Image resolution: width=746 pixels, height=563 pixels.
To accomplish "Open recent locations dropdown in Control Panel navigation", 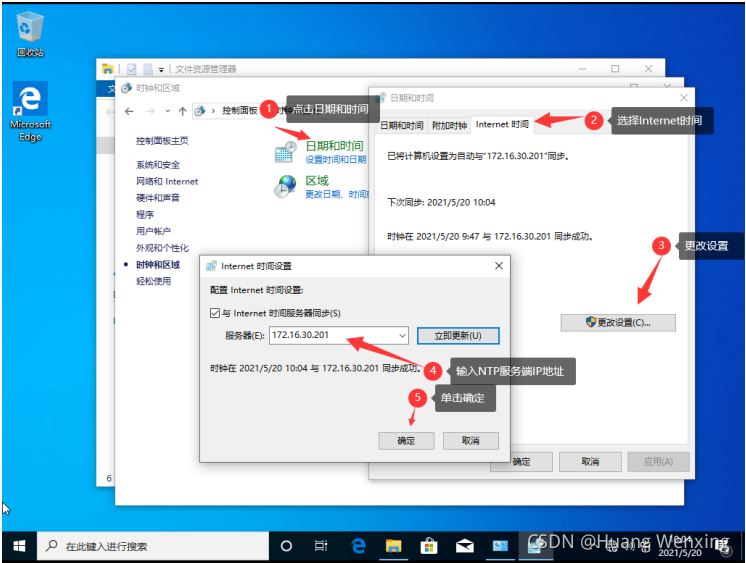I will 167,111.
